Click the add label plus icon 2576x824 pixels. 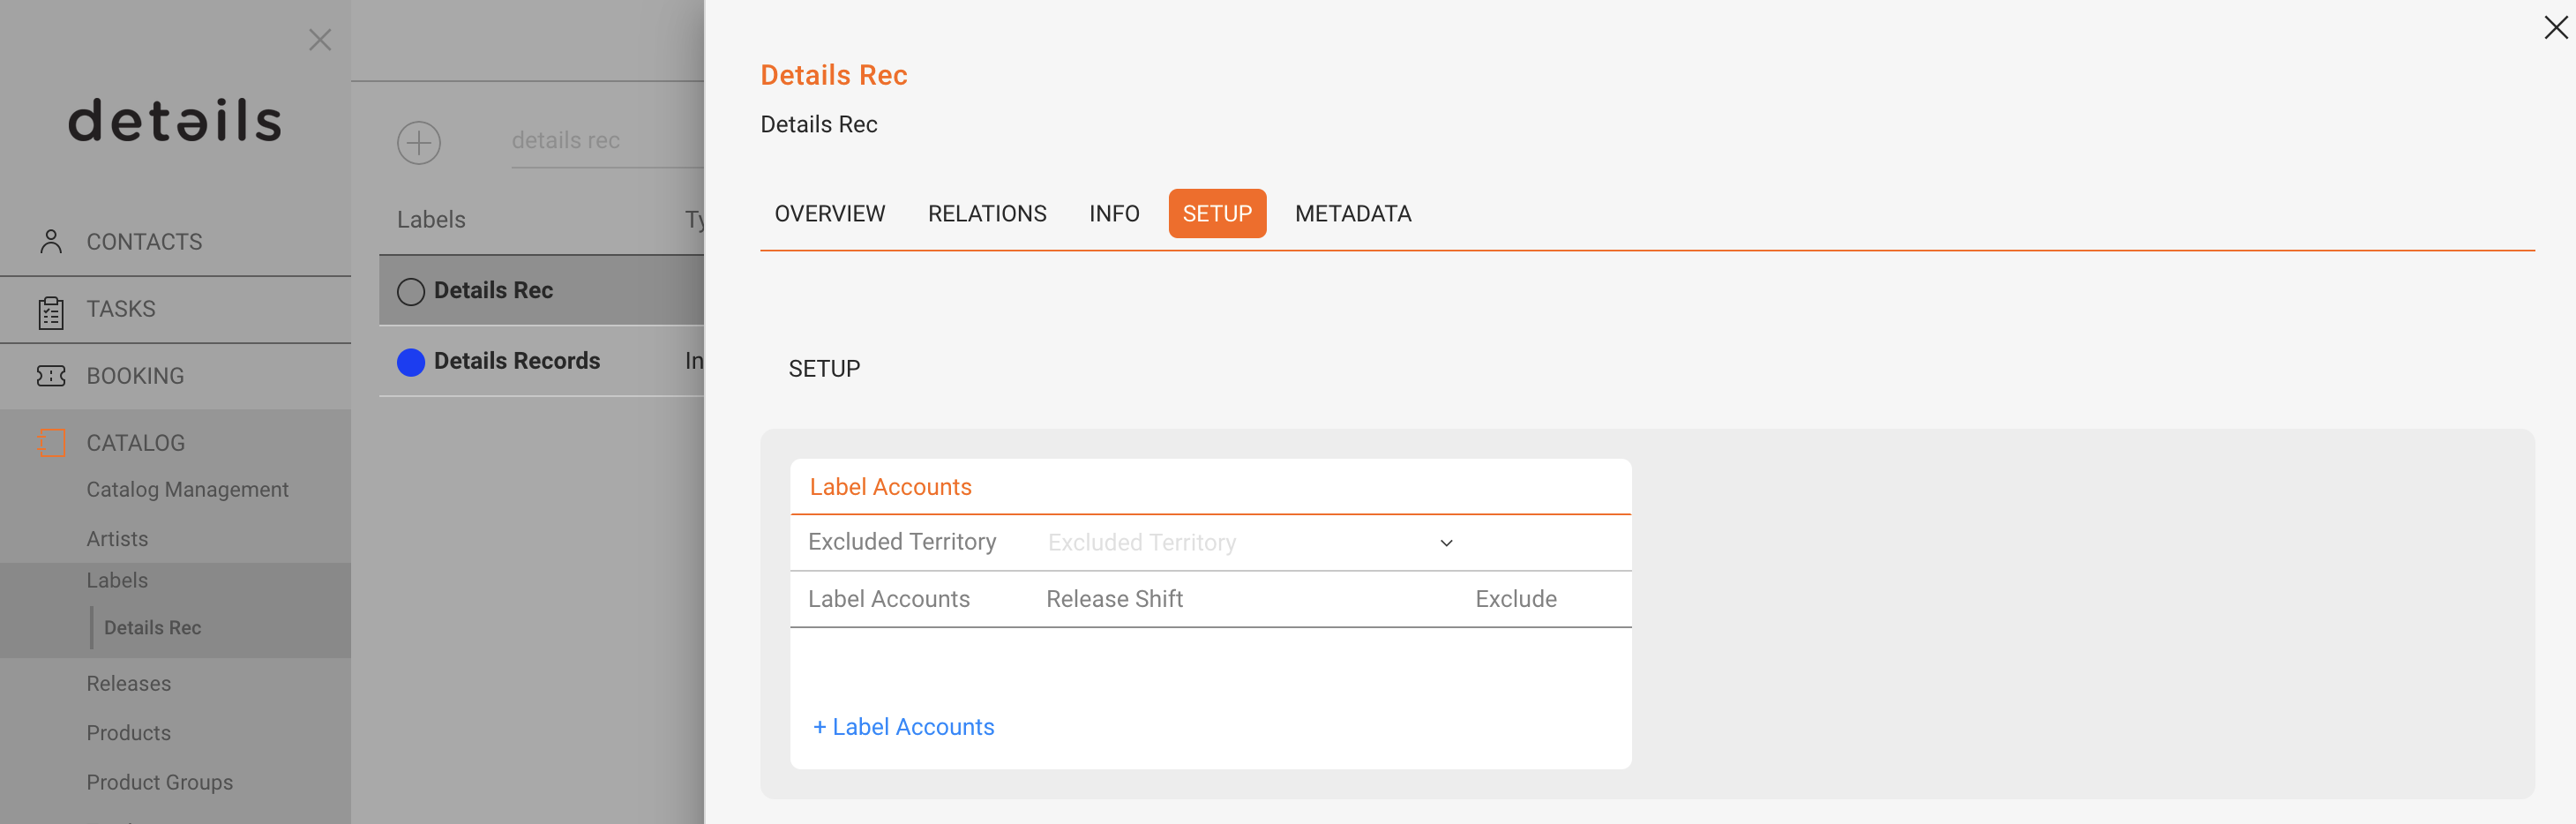click(419, 143)
